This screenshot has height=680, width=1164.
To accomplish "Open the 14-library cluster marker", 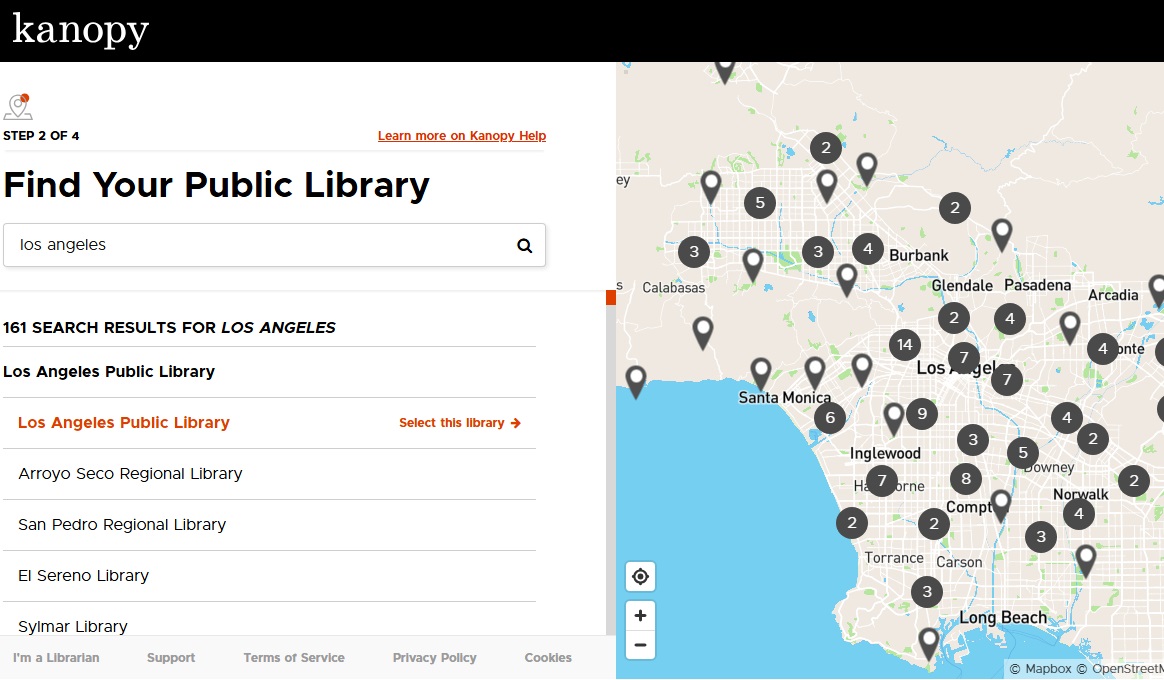I will point(904,345).
